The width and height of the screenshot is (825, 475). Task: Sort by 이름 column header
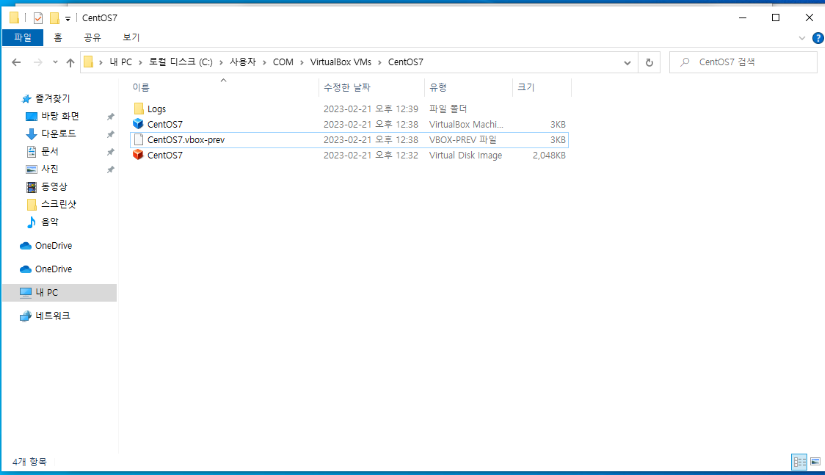coord(140,87)
